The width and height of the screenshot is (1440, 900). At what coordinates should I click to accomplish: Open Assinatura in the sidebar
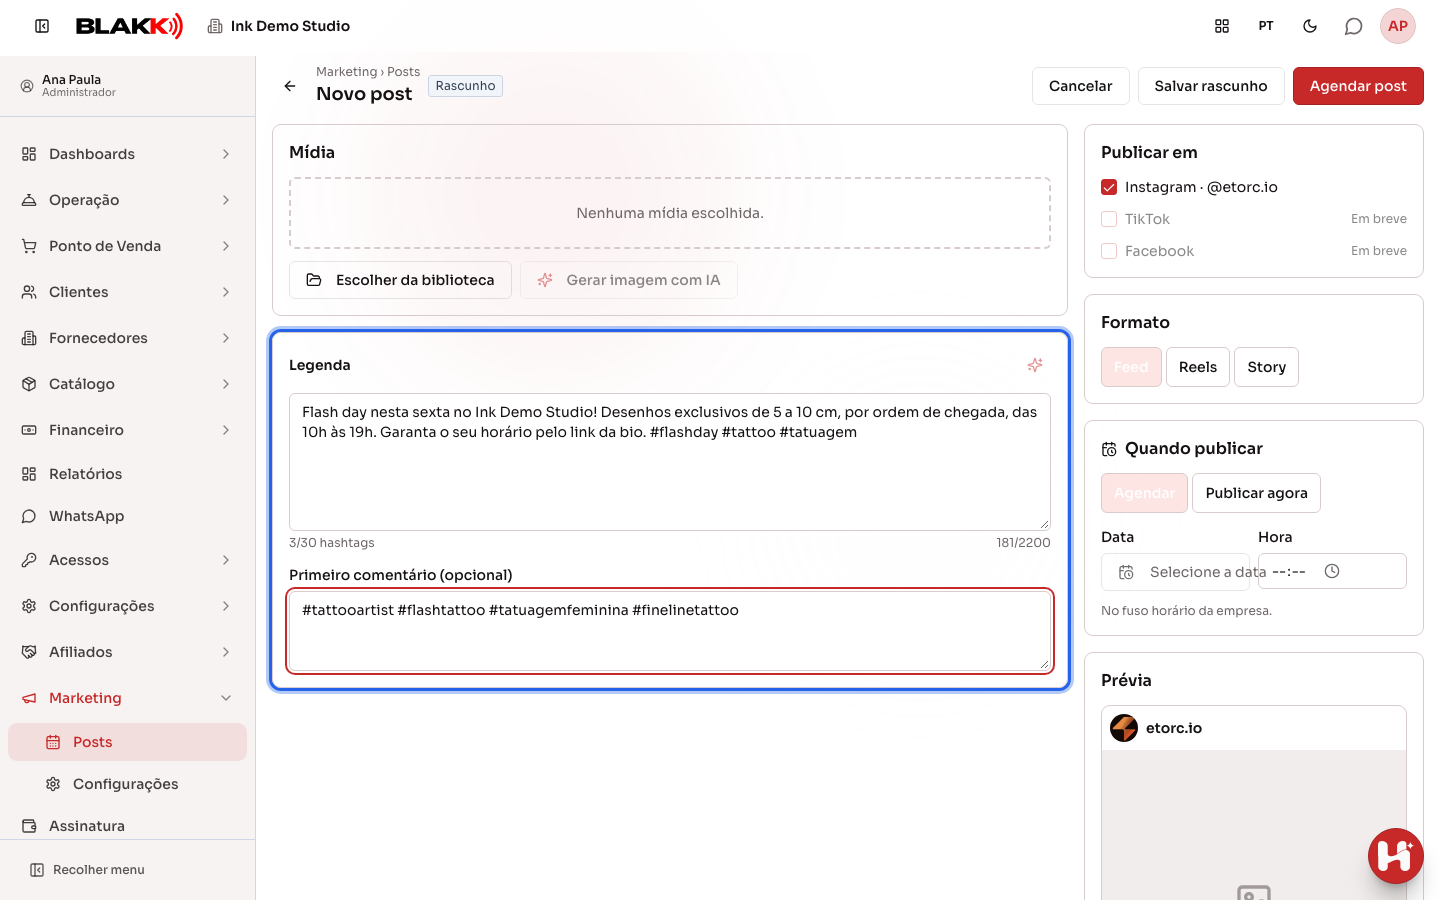point(128,826)
